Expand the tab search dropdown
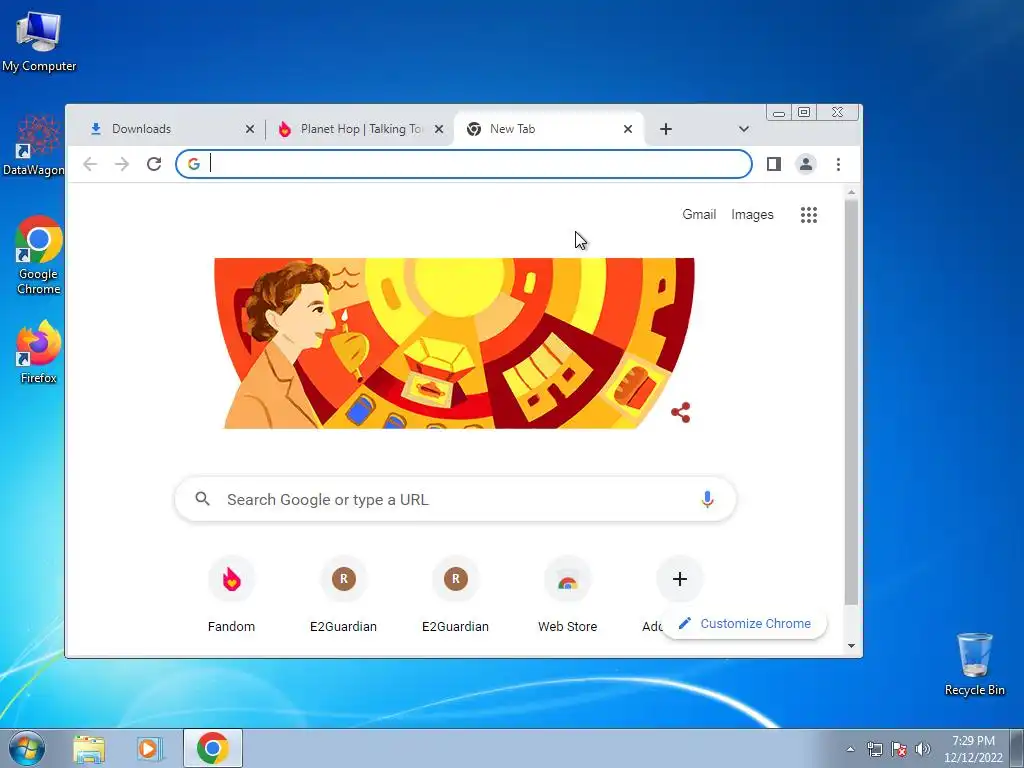 coord(743,129)
